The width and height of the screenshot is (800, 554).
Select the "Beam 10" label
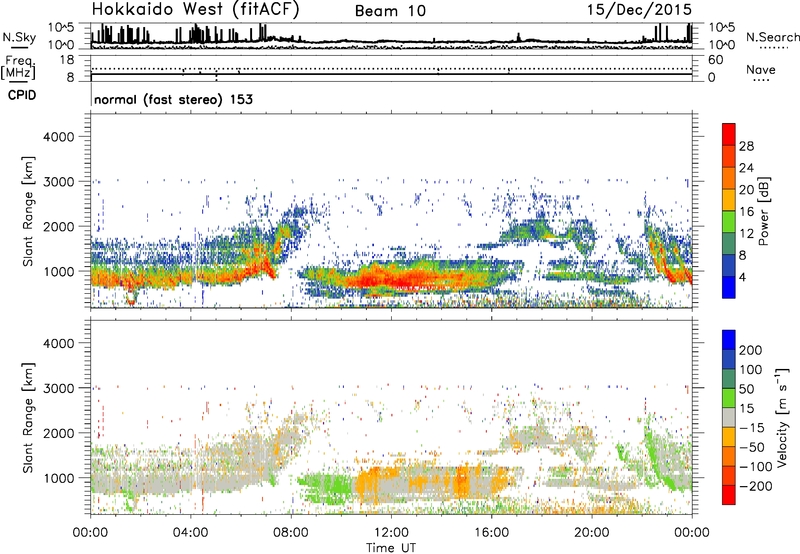[390, 11]
